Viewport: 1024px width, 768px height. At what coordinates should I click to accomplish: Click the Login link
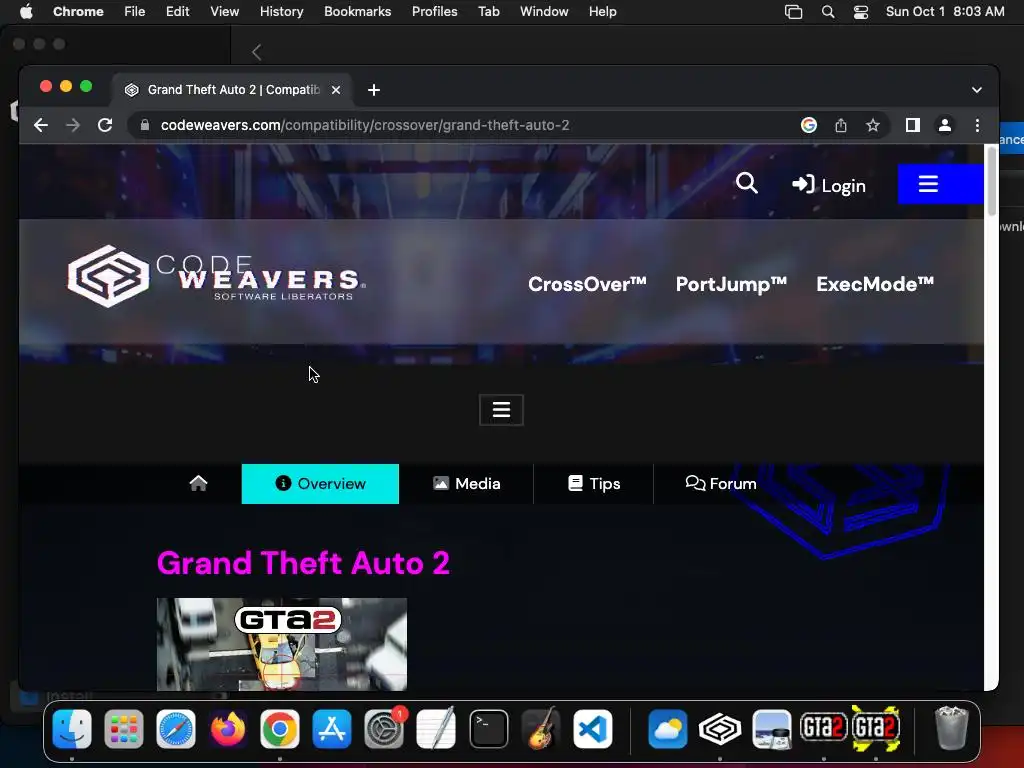click(829, 185)
